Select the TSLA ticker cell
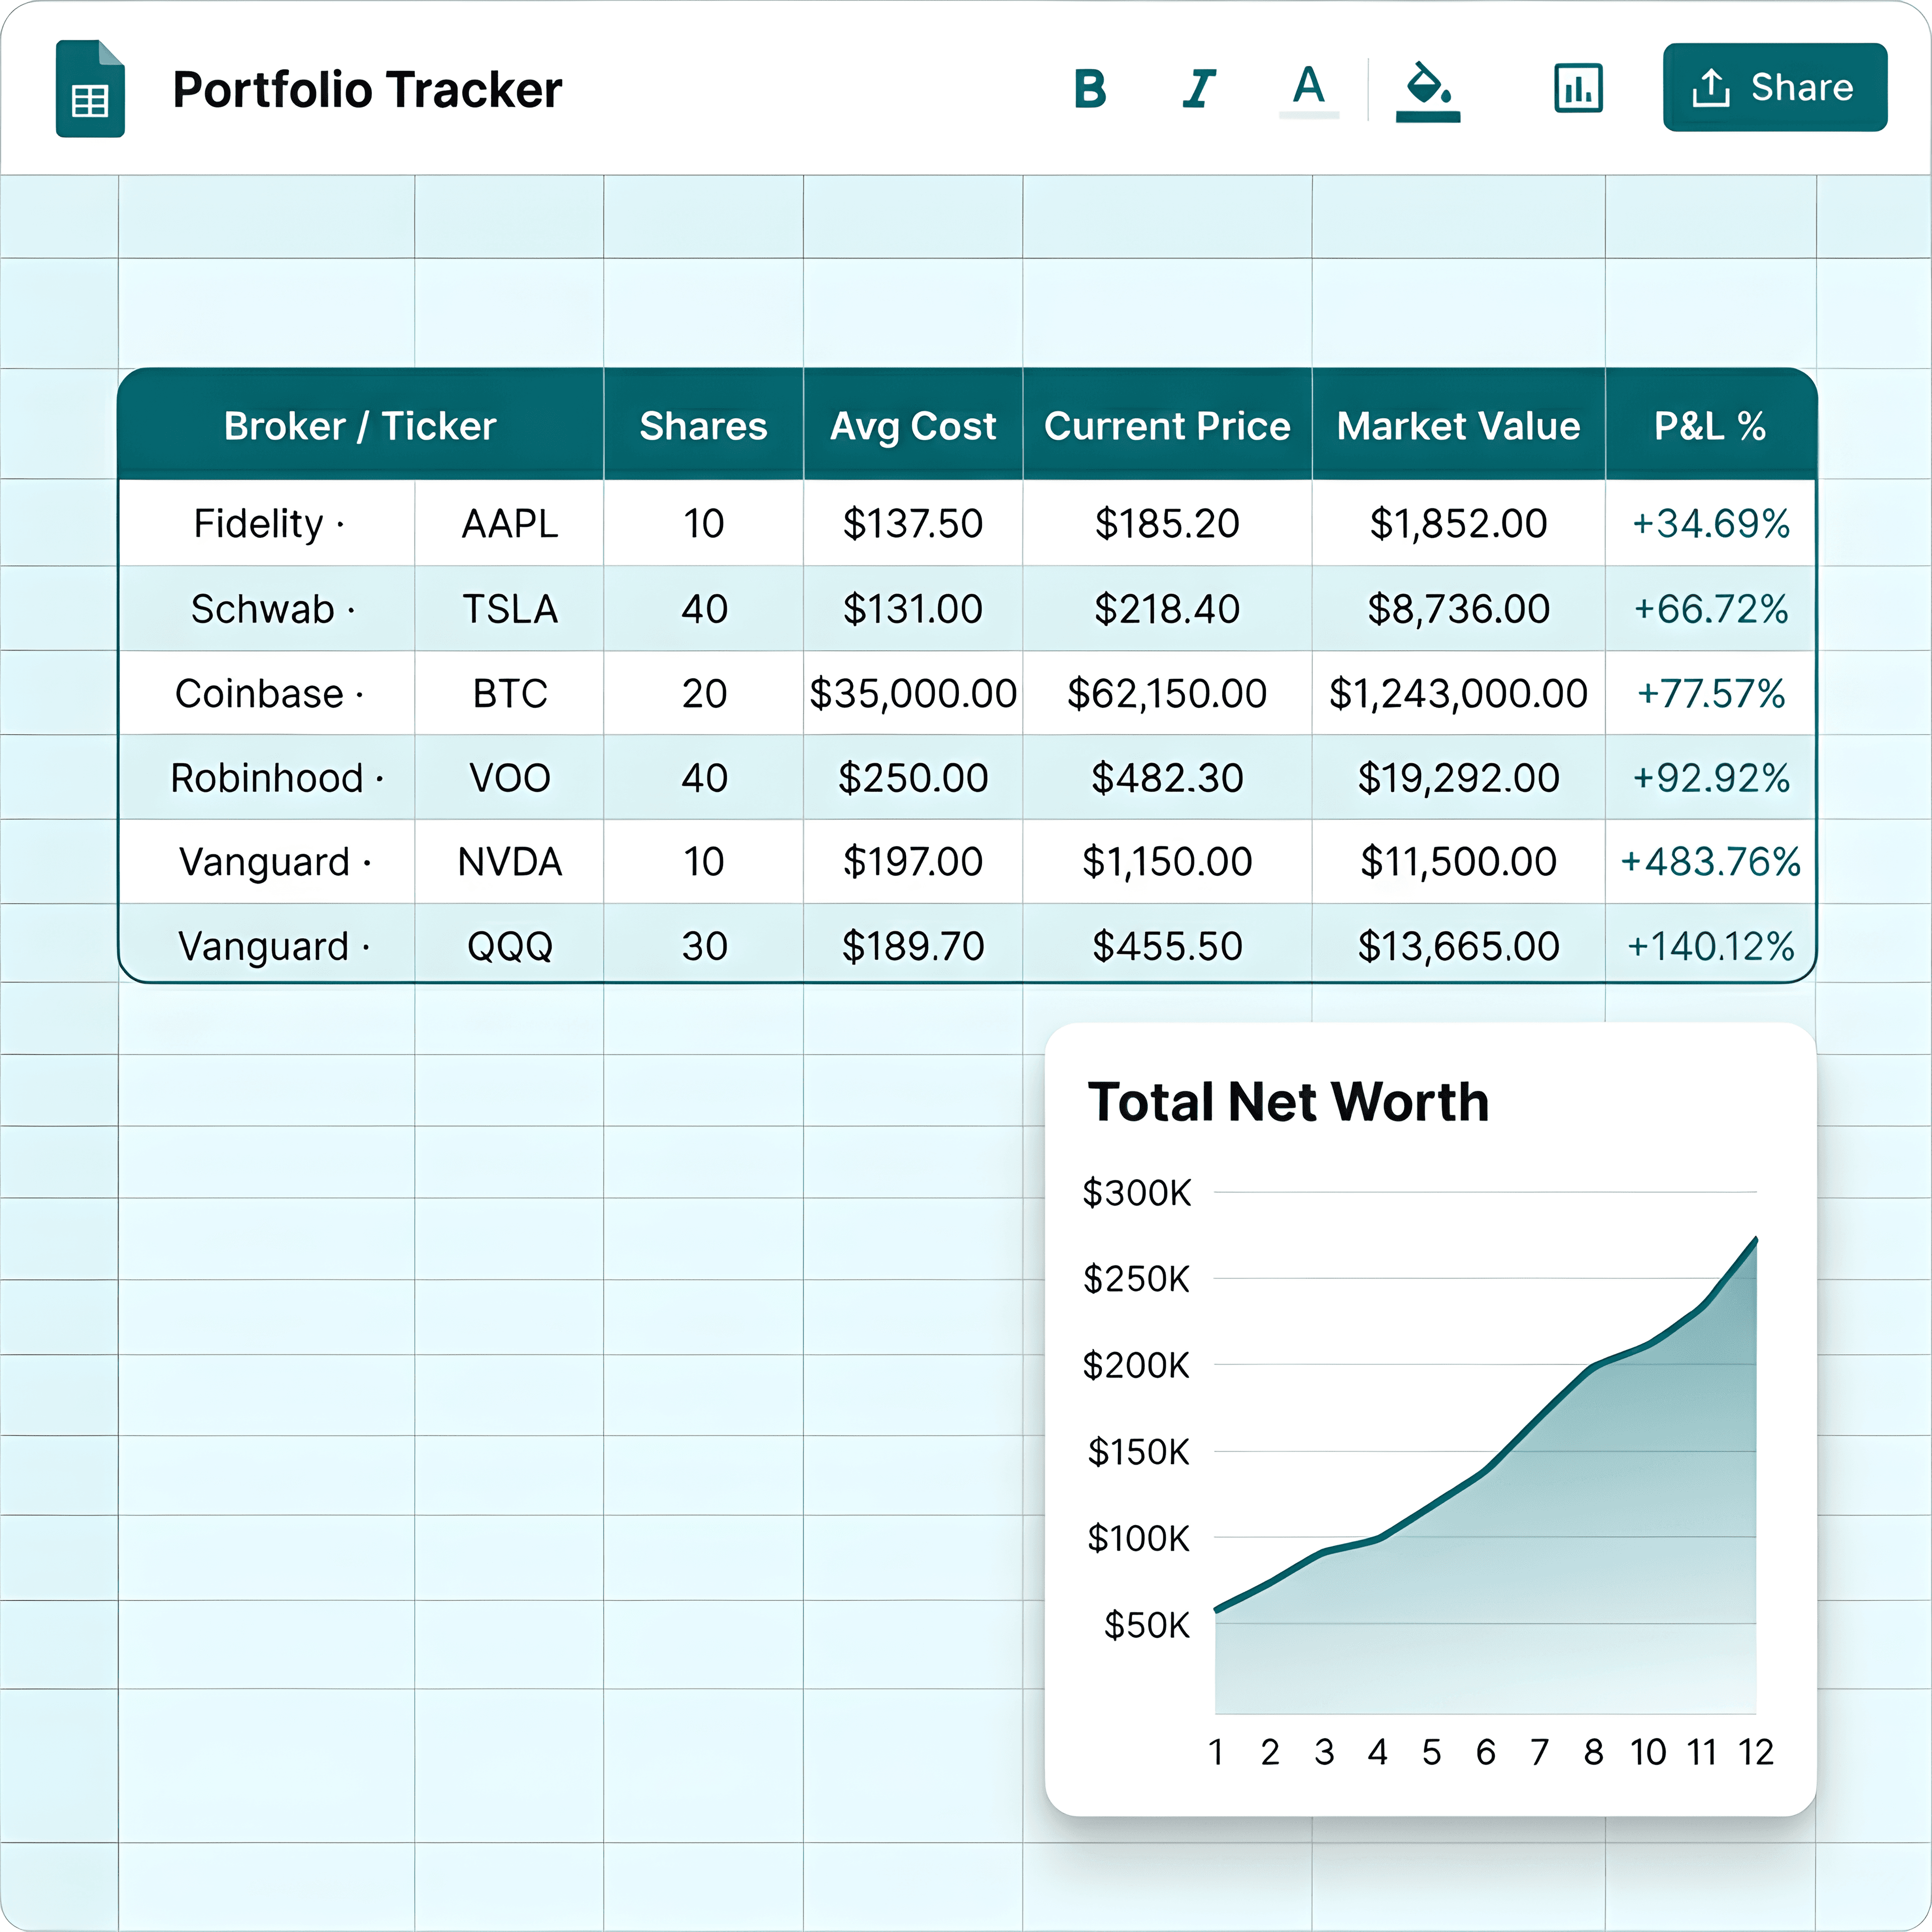1932x1932 pixels. [509, 608]
